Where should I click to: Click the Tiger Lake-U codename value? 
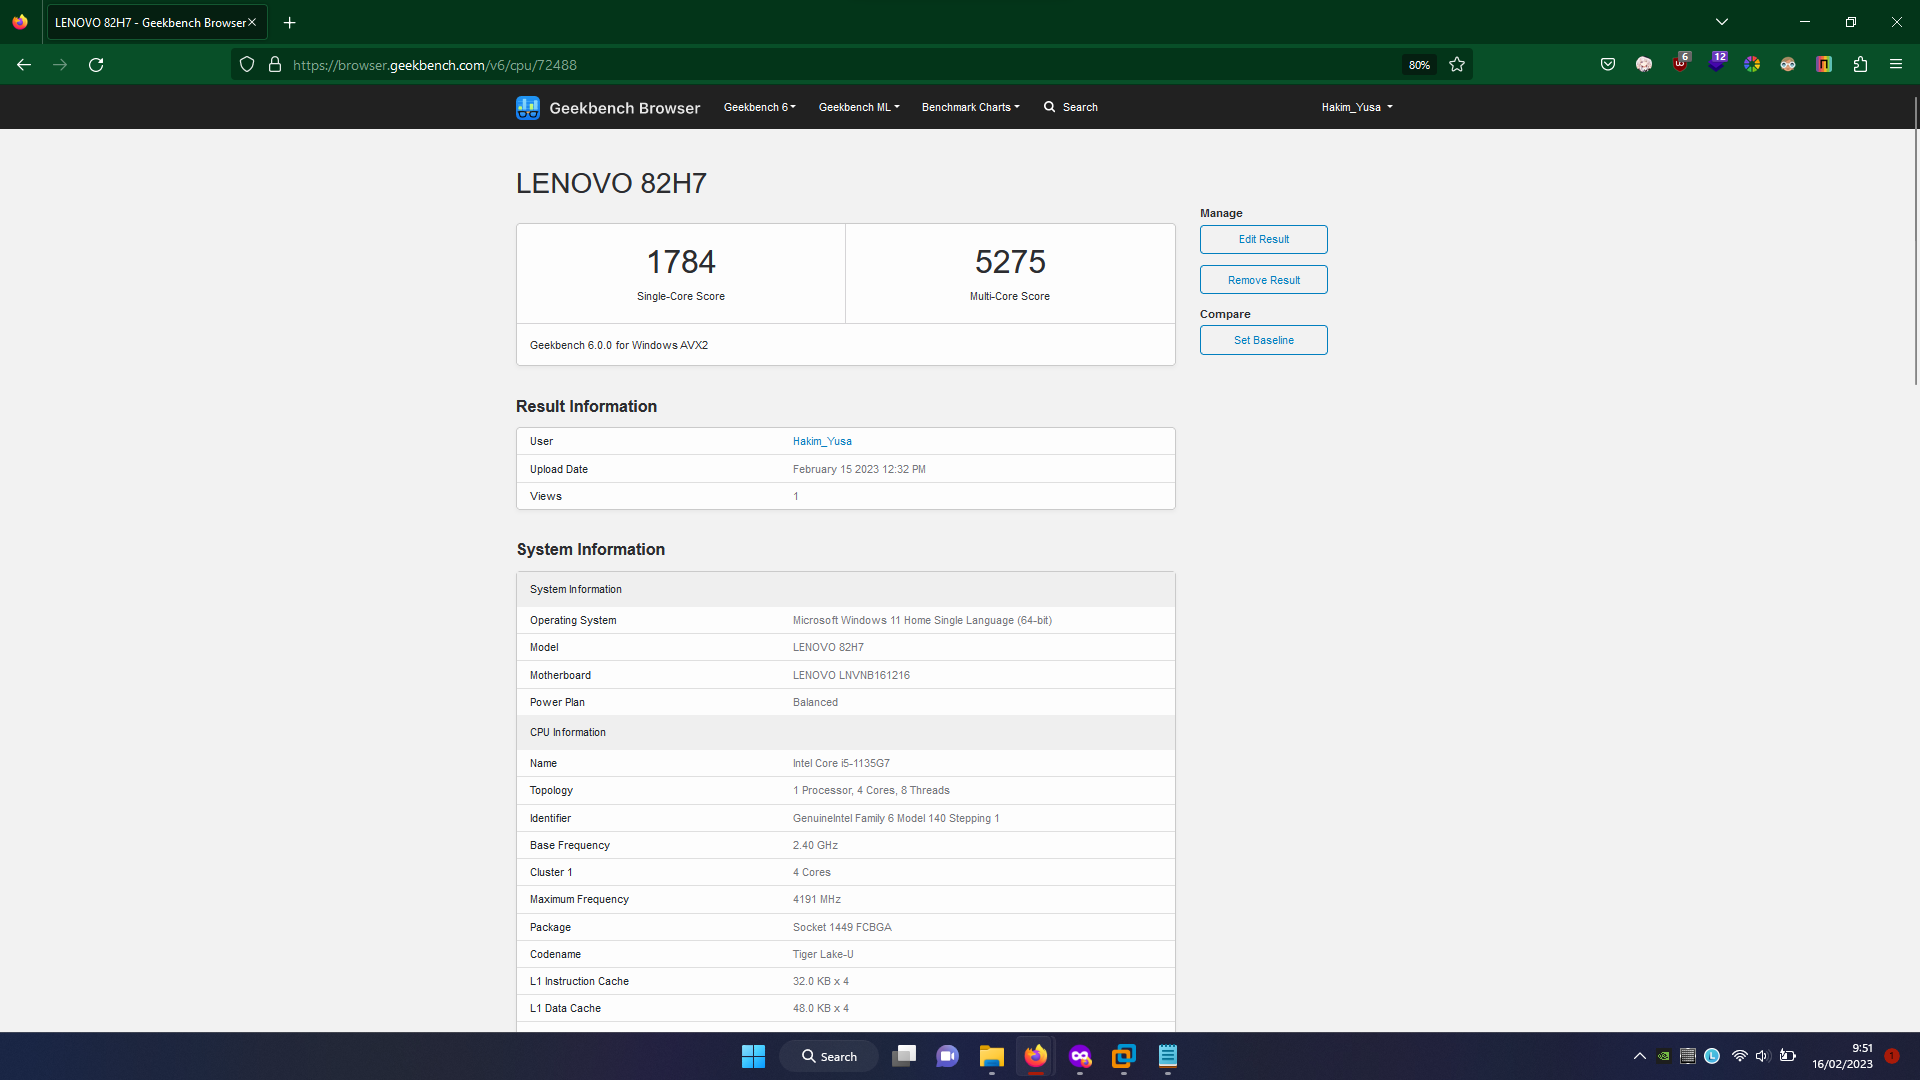[823, 954]
